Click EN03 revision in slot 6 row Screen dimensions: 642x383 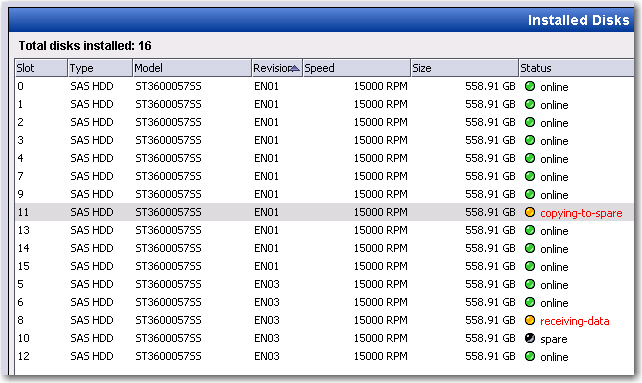coord(267,302)
